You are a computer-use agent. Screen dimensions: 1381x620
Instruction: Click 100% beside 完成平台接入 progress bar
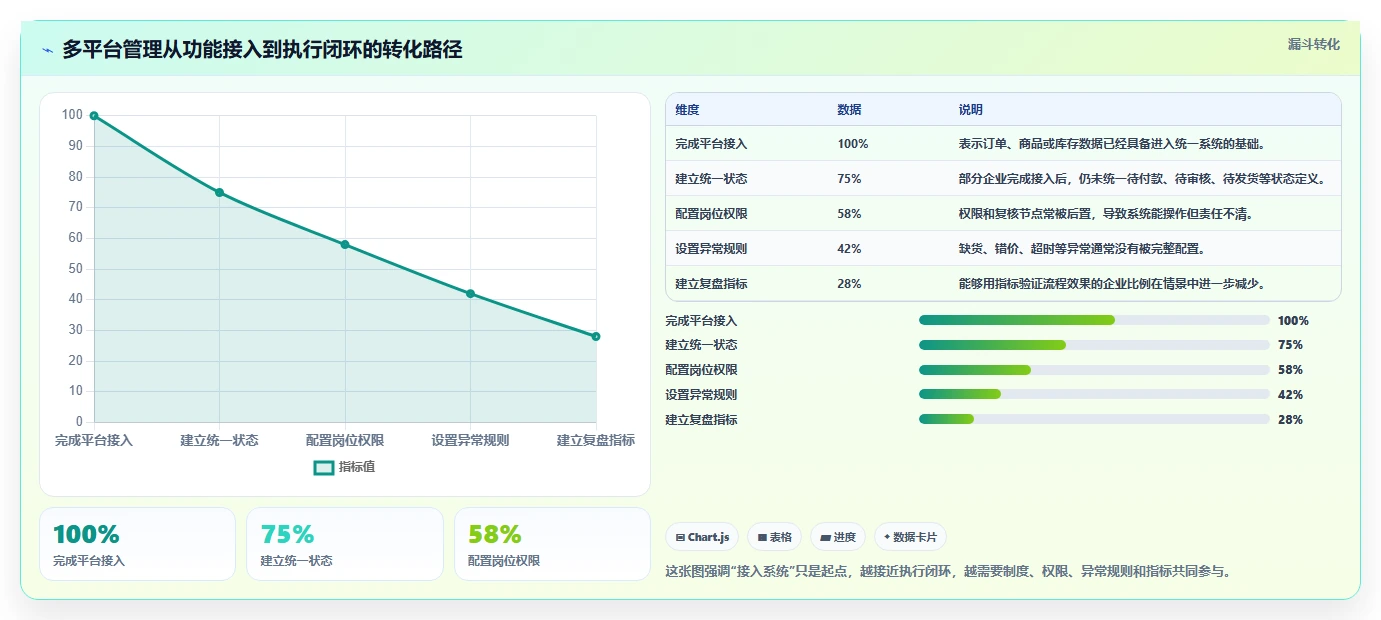pos(1293,321)
